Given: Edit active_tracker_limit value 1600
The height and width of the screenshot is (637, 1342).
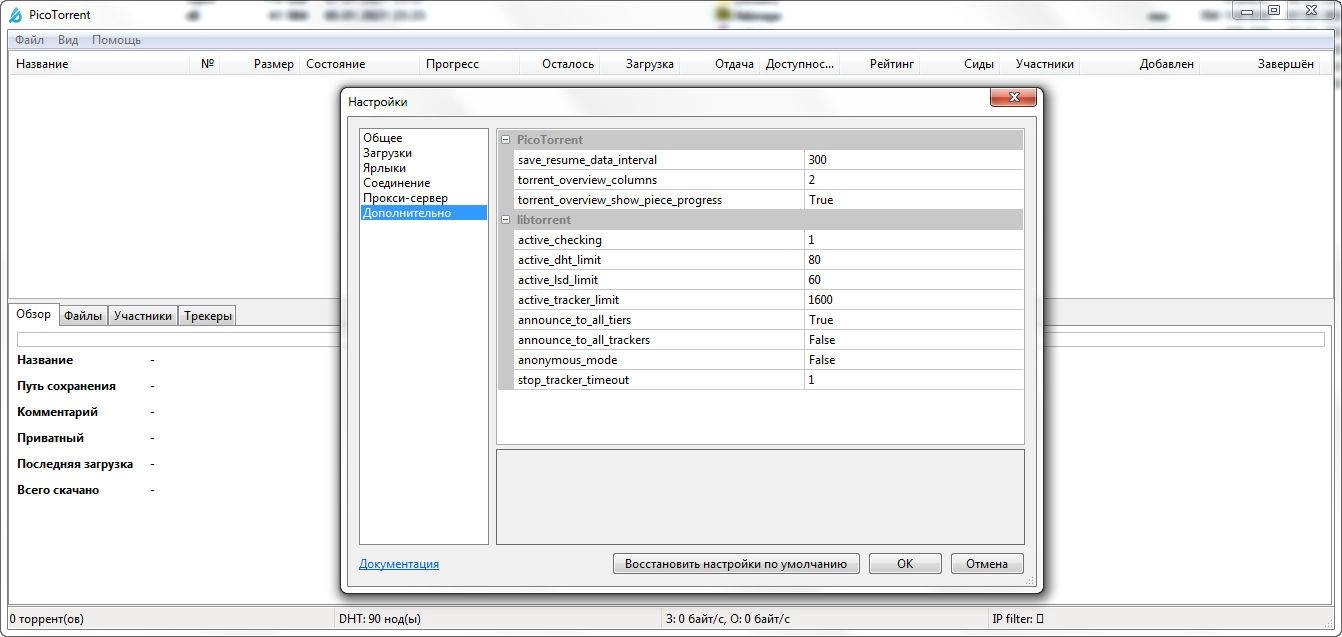Looking at the screenshot, I should [x=914, y=300].
